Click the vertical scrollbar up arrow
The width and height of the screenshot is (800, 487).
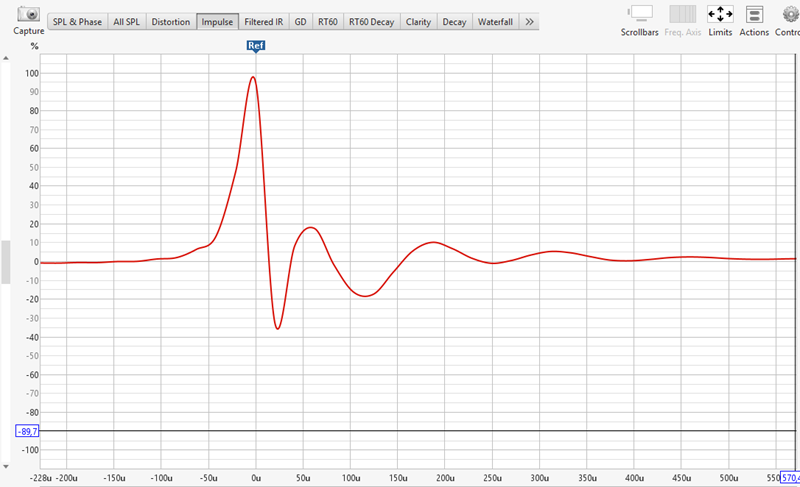[x=6, y=58]
